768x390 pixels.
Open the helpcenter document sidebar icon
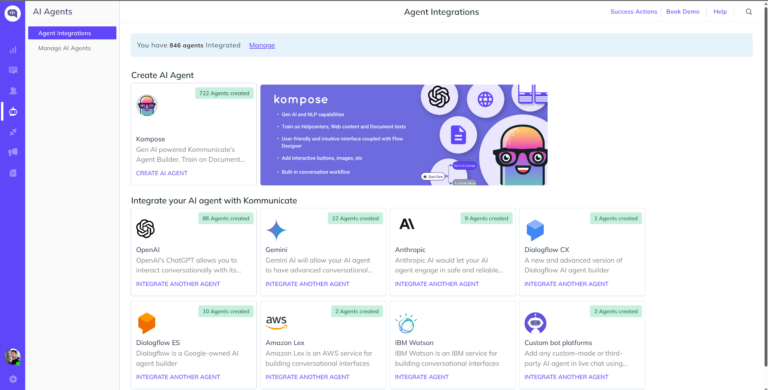click(13, 173)
